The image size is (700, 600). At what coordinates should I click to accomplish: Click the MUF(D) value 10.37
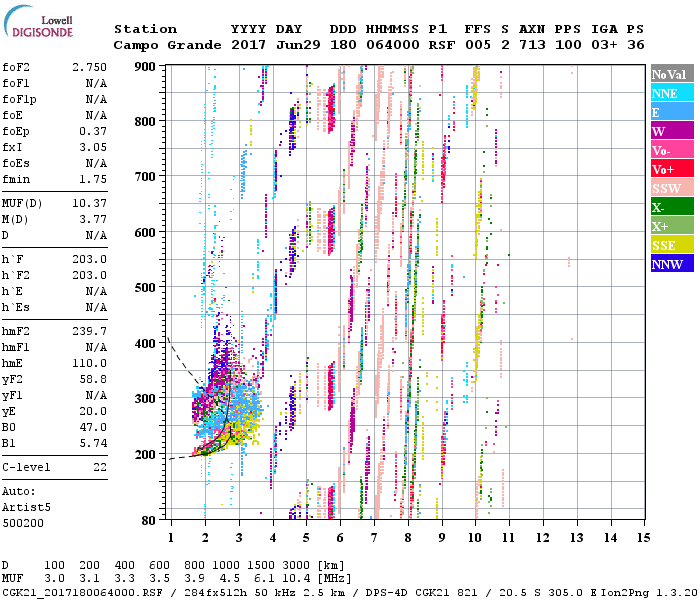(x=89, y=203)
